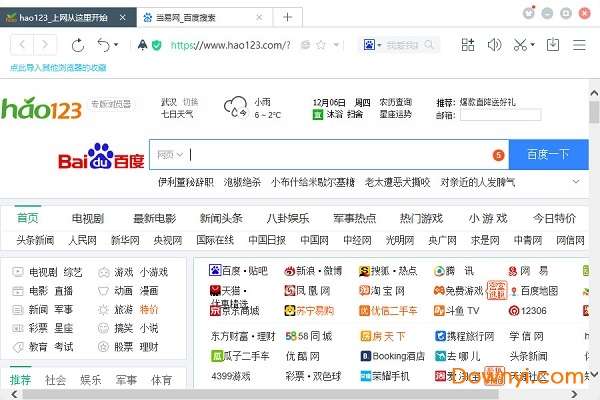
Task: Open the browser hamburger menu
Action: click(579, 45)
